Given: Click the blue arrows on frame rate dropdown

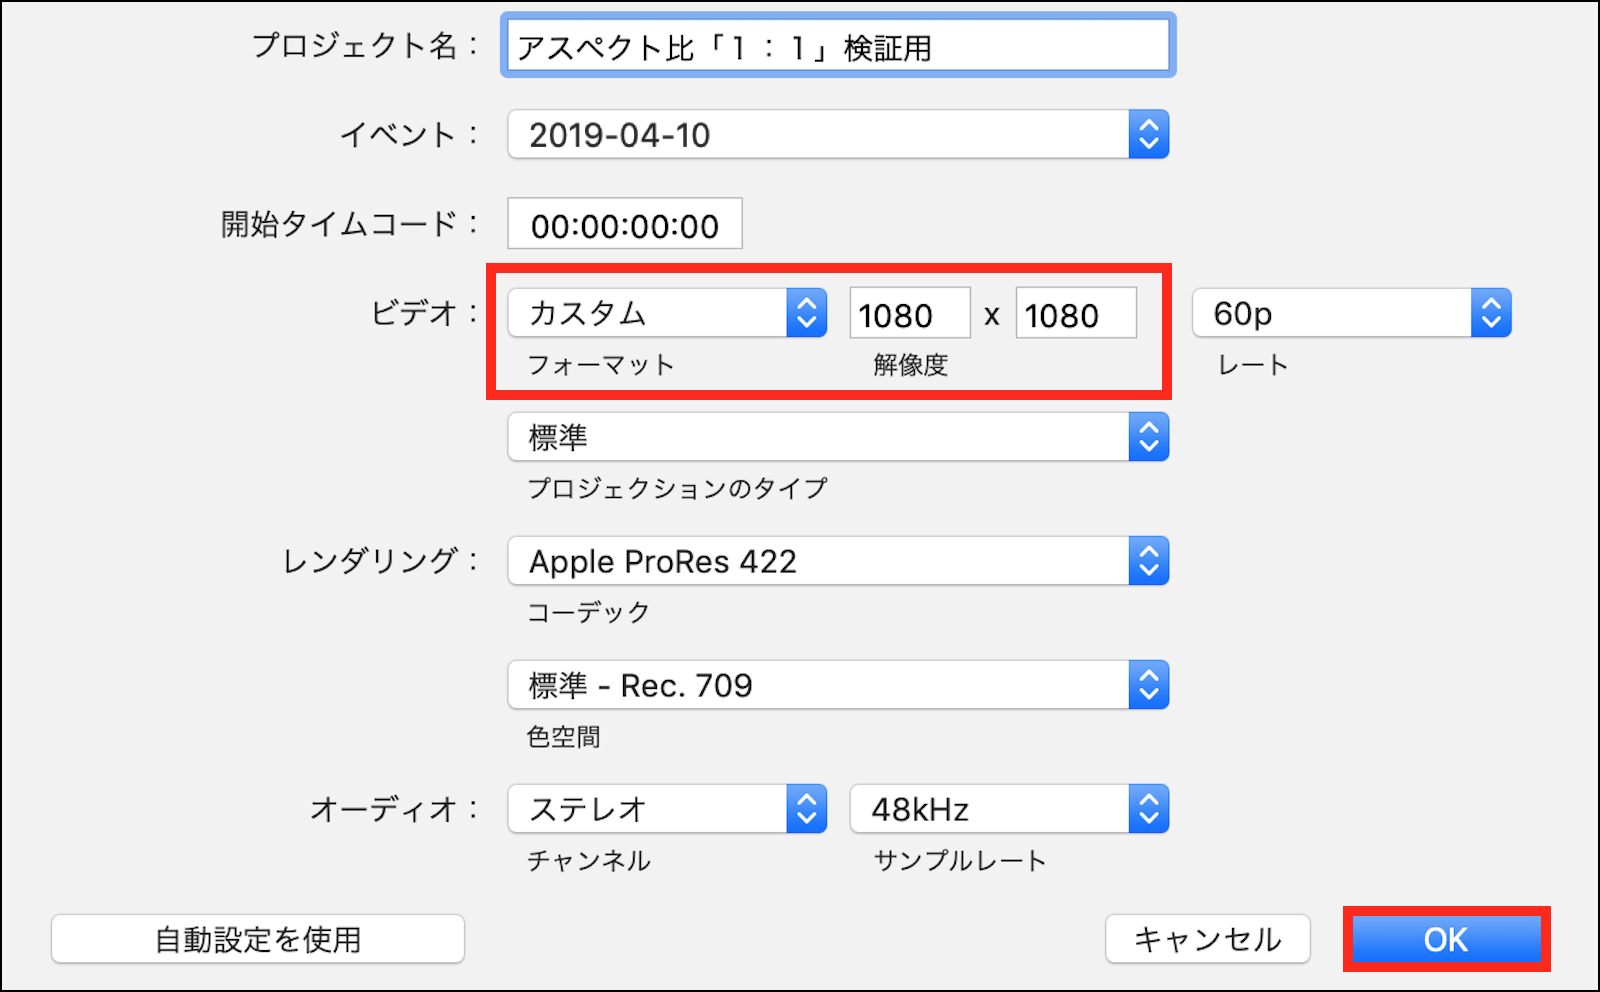Looking at the screenshot, I should (x=1491, y=313).
